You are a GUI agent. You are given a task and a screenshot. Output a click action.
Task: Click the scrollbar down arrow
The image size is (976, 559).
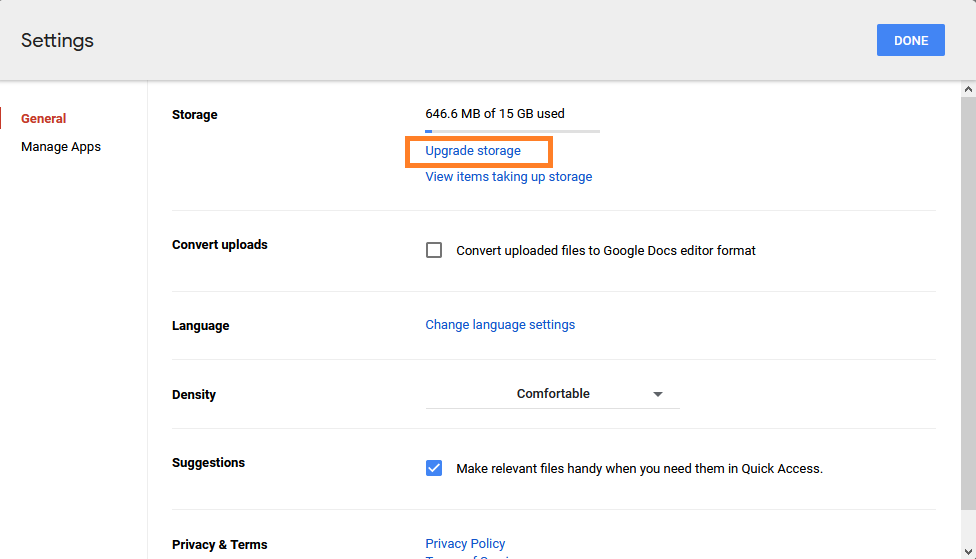click(967, 551)
